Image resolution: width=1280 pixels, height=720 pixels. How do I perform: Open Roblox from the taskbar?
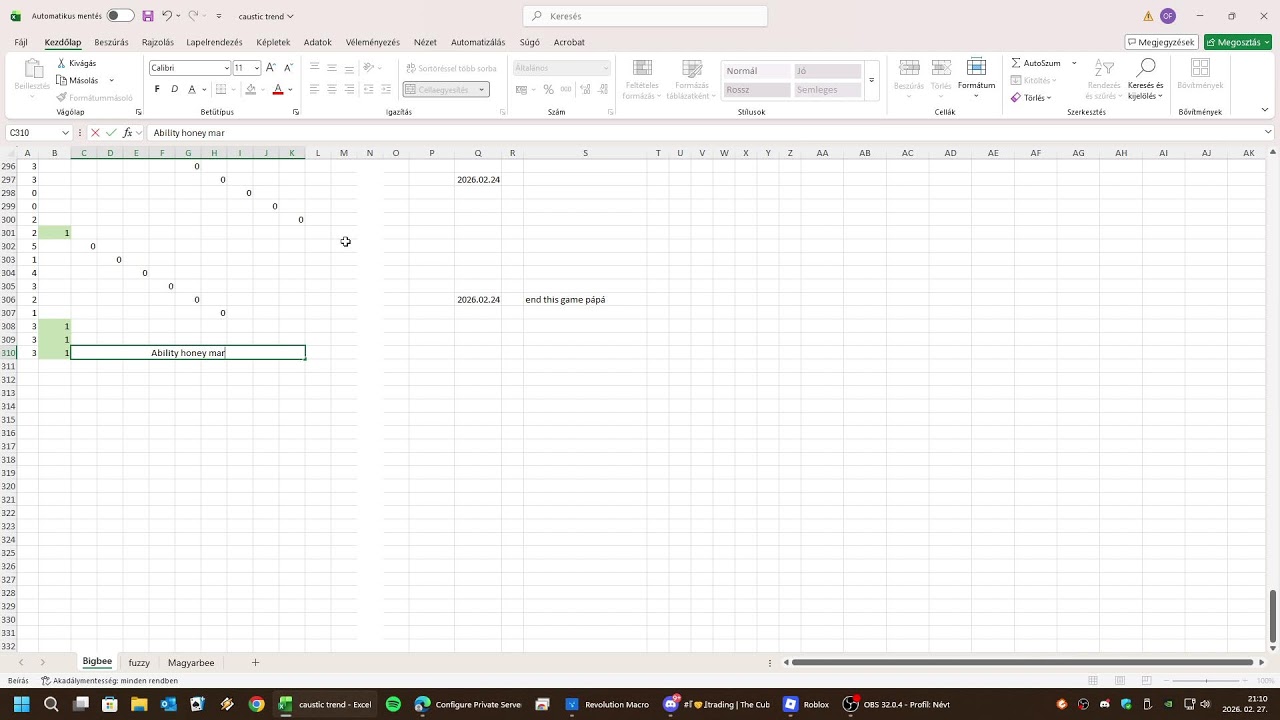click(807, 704)
